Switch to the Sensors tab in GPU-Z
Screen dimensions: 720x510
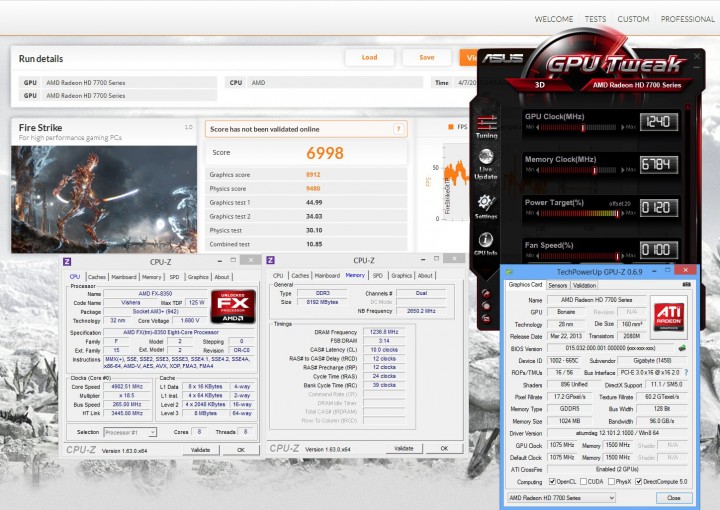(558, 286)
